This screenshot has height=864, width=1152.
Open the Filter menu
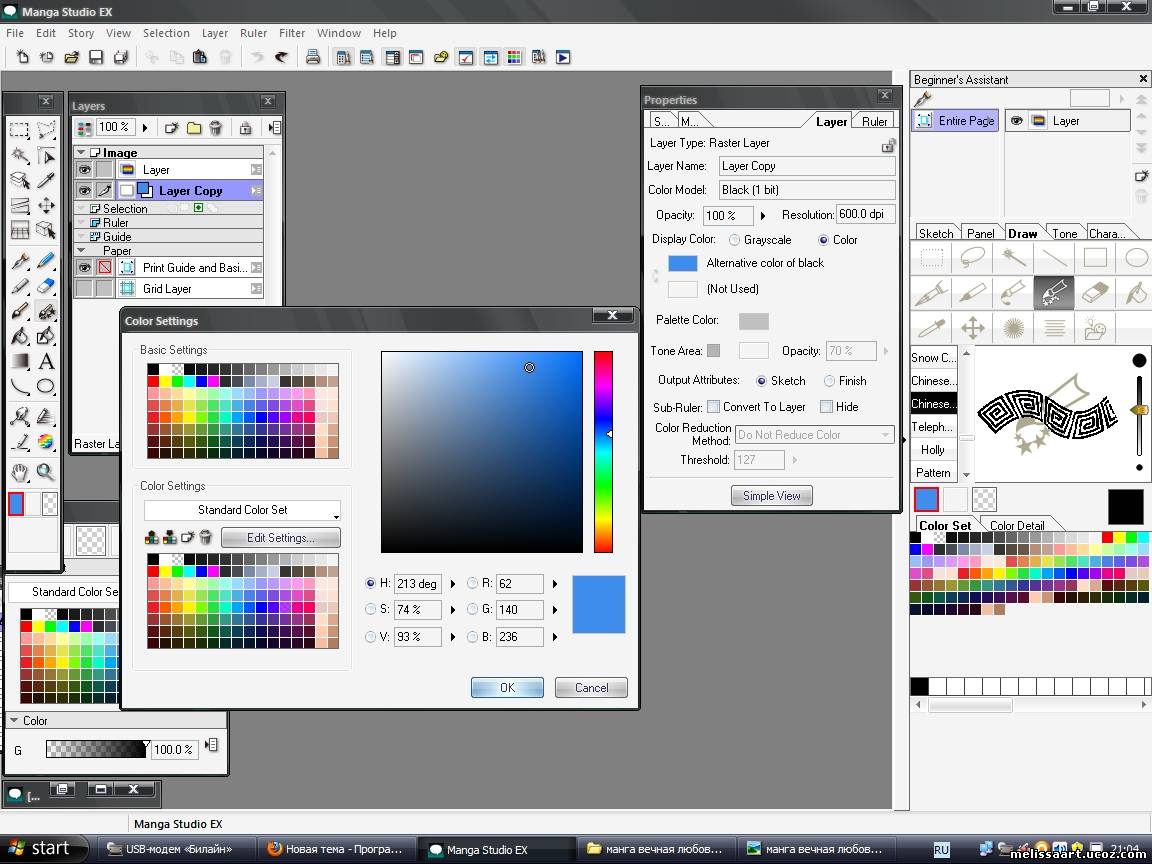[292, 33]
